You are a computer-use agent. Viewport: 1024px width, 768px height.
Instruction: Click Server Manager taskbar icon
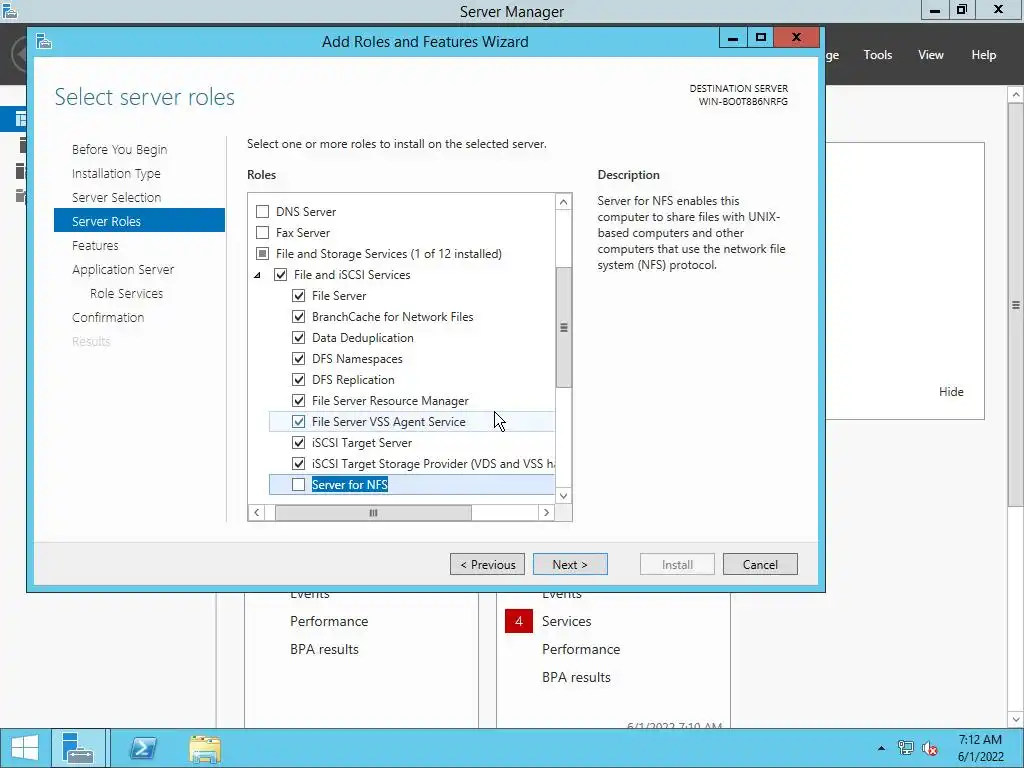tap(78, 748)
